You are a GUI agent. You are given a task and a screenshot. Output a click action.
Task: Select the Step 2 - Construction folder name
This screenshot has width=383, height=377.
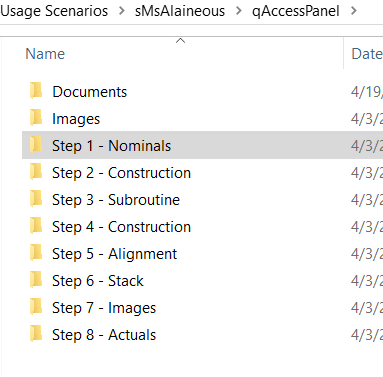pyautogui.click(x=121, y=173)
